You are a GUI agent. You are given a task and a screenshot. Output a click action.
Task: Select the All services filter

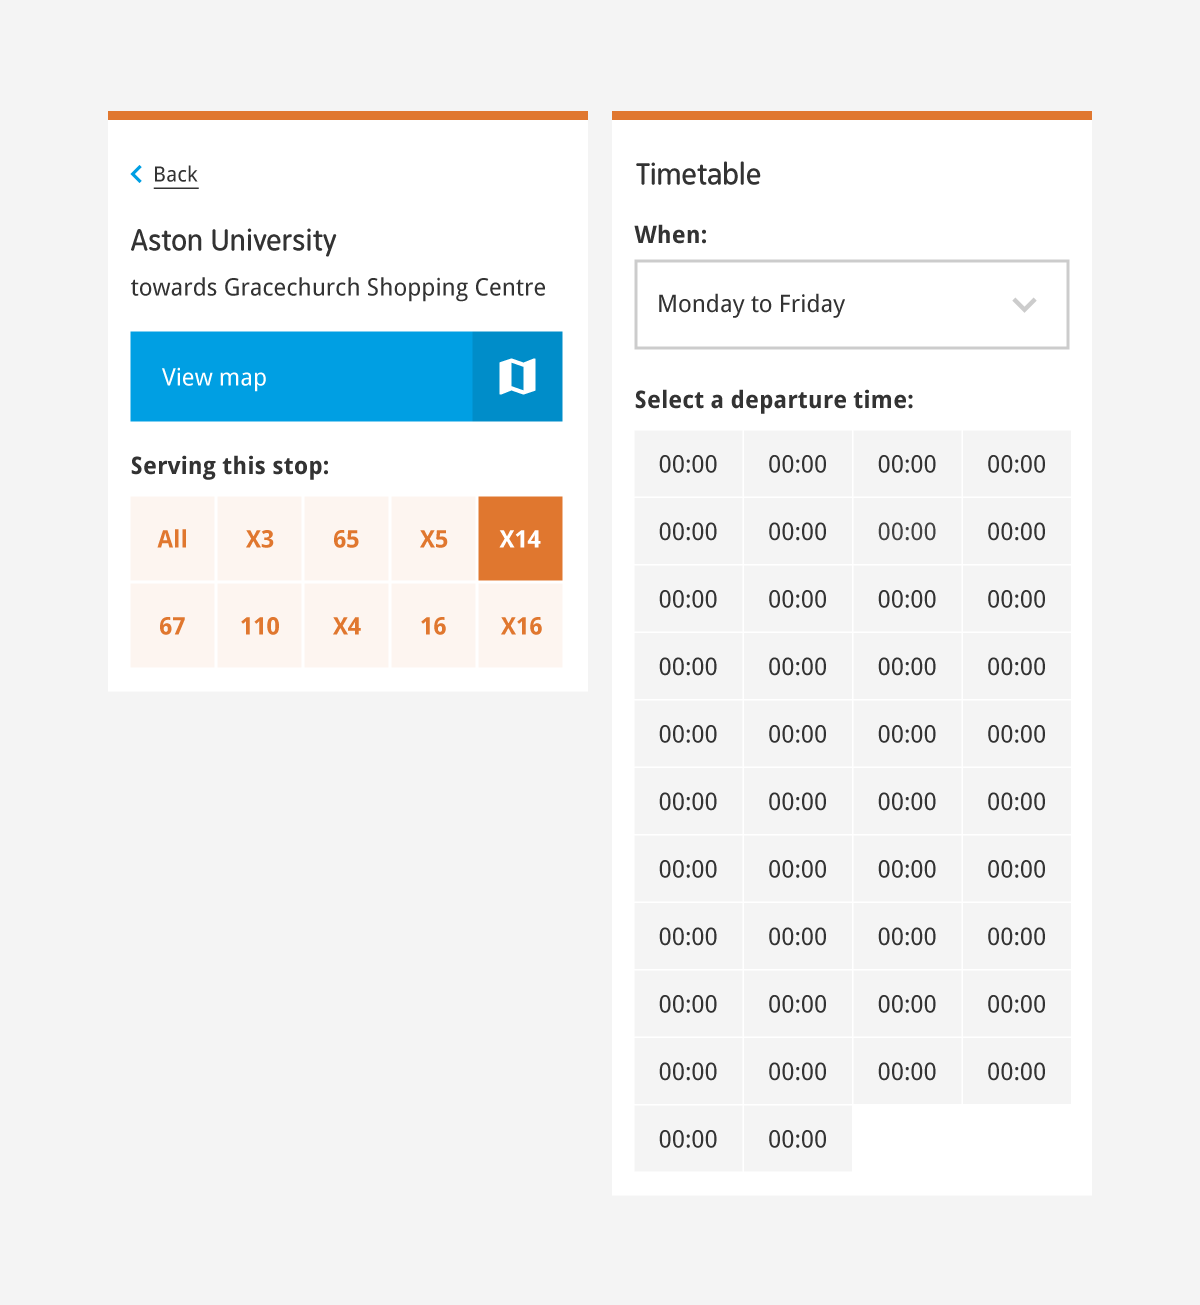[172, 539]
